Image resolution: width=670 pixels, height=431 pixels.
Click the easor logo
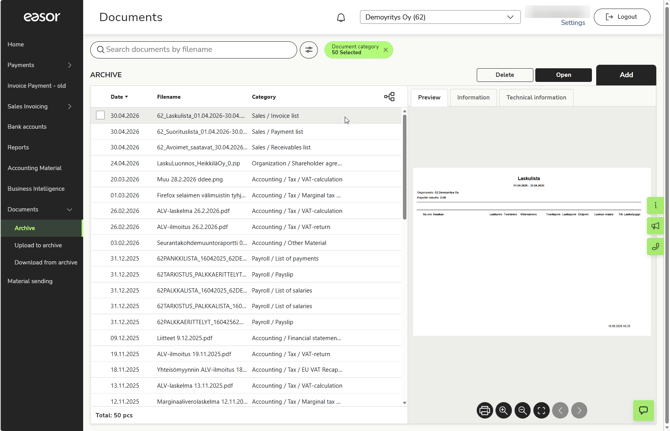[42, 17]
